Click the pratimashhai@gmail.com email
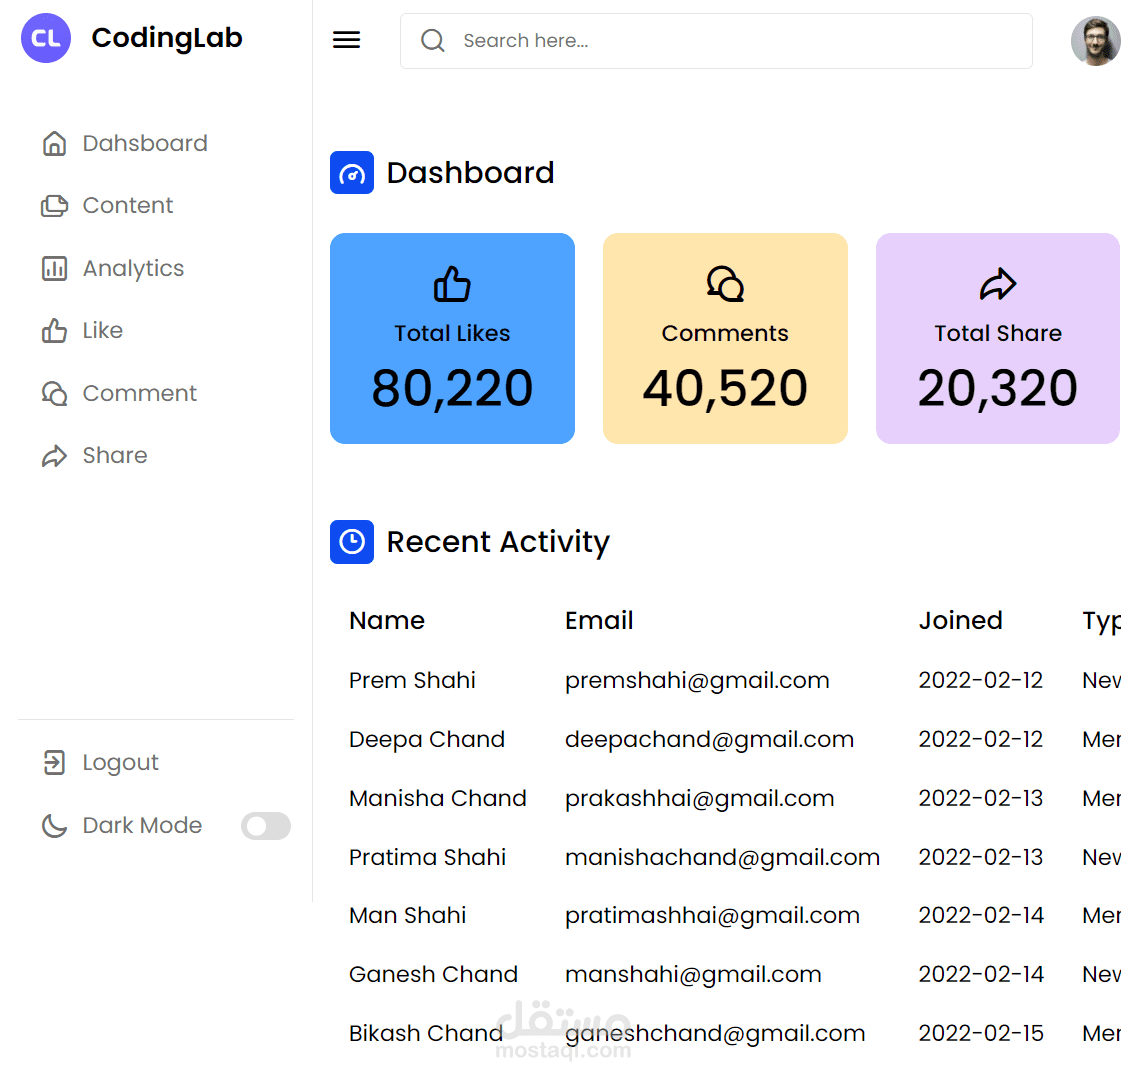The image size is (1128, 1084). 712,916
